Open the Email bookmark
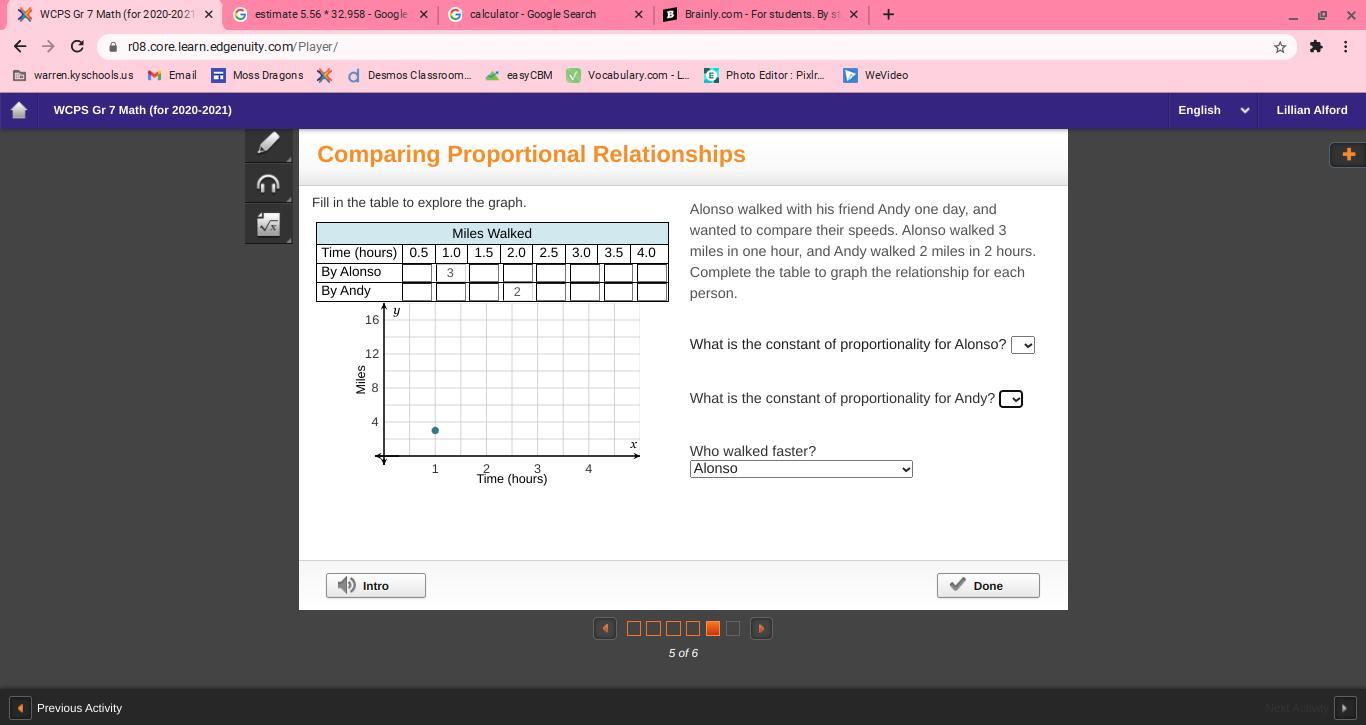The height and width of the screenshot is (725, 1366). coord(172,75)
